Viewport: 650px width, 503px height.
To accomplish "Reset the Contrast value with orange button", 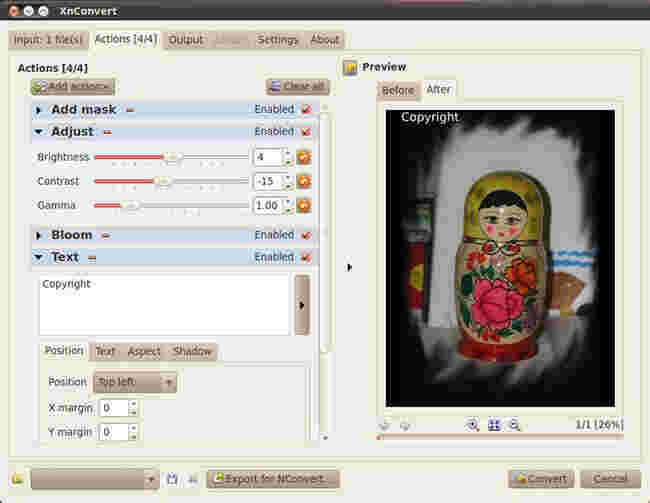I will click(x=304, y=182).
